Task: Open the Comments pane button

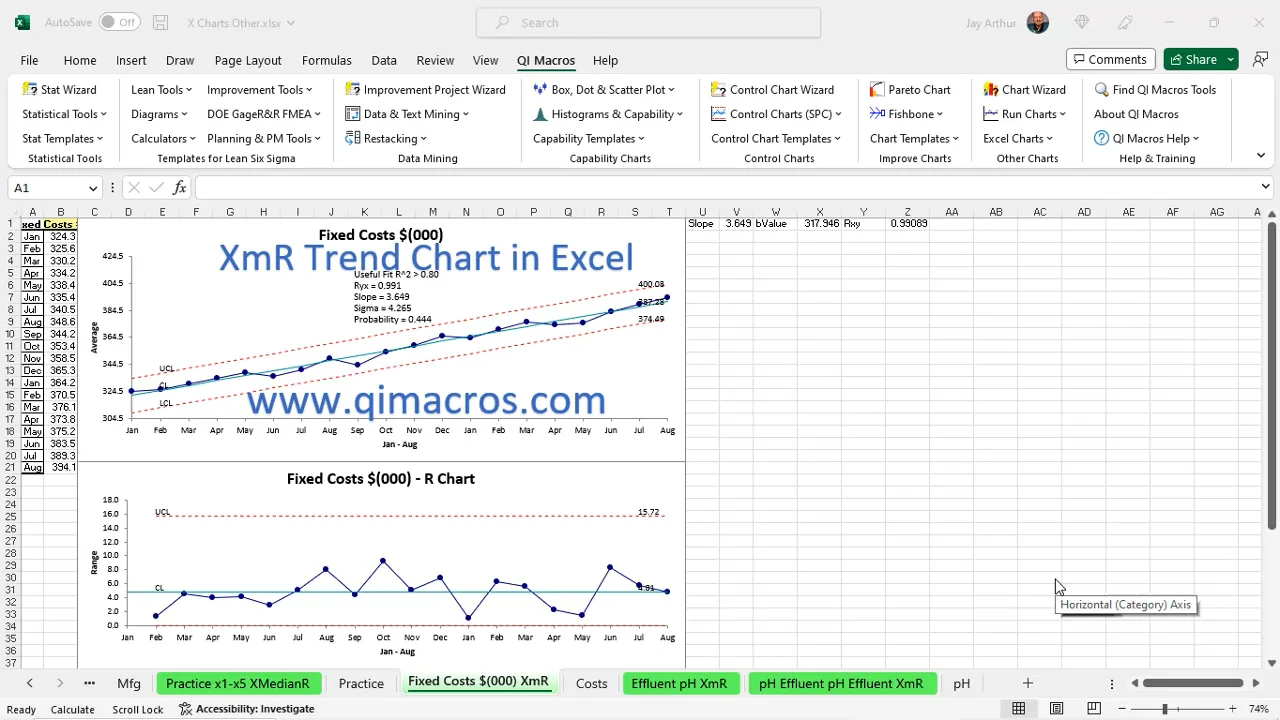Action: coord(1111,60)
